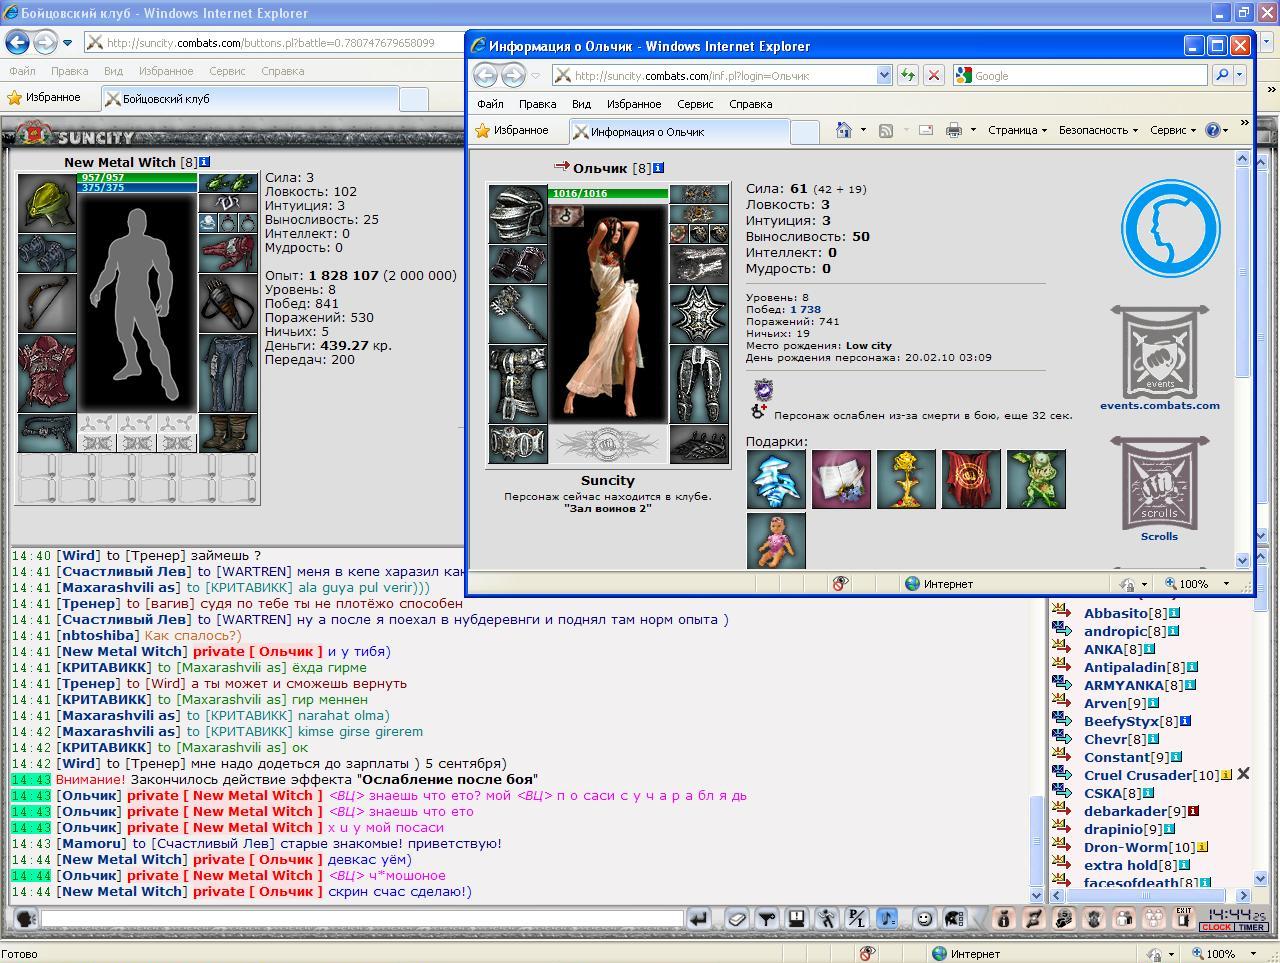Open the money bag inventory icon
This screenshot has height=963, width=1280.
pos(1003,918)
